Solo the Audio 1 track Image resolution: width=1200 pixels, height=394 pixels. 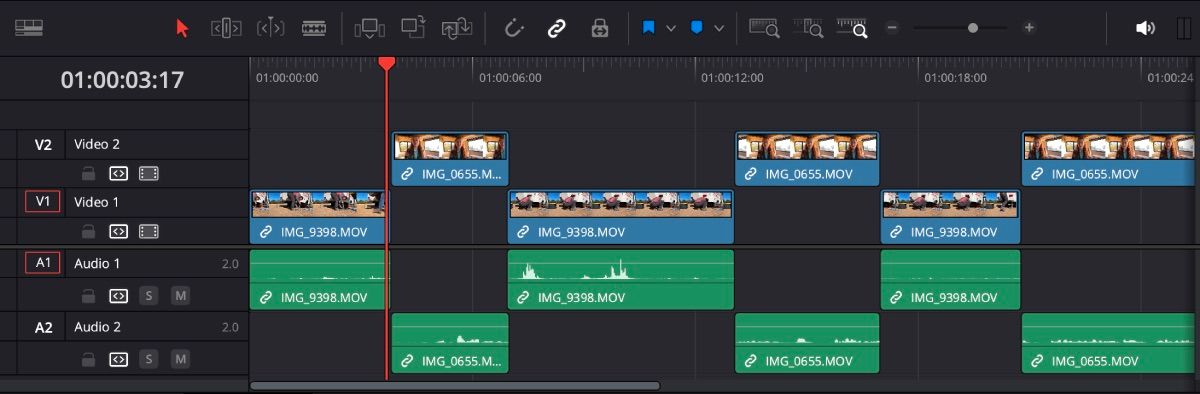tap(149, 296)
